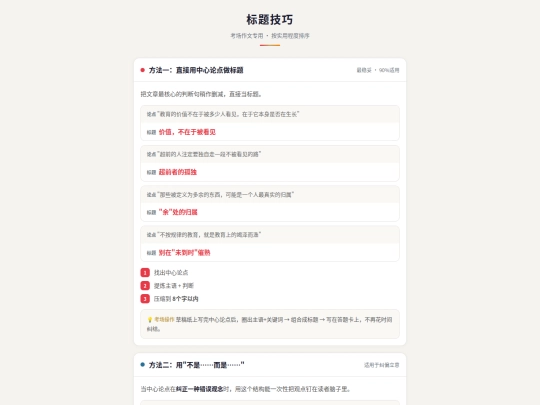
Task: Click the quote beginning 超前的人注定
Action: click(x=209, y=154)
